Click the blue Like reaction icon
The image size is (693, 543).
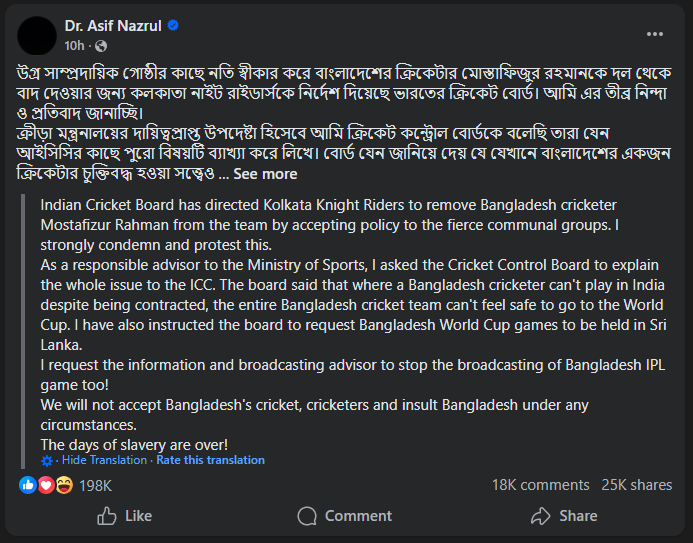click(27, 485)
